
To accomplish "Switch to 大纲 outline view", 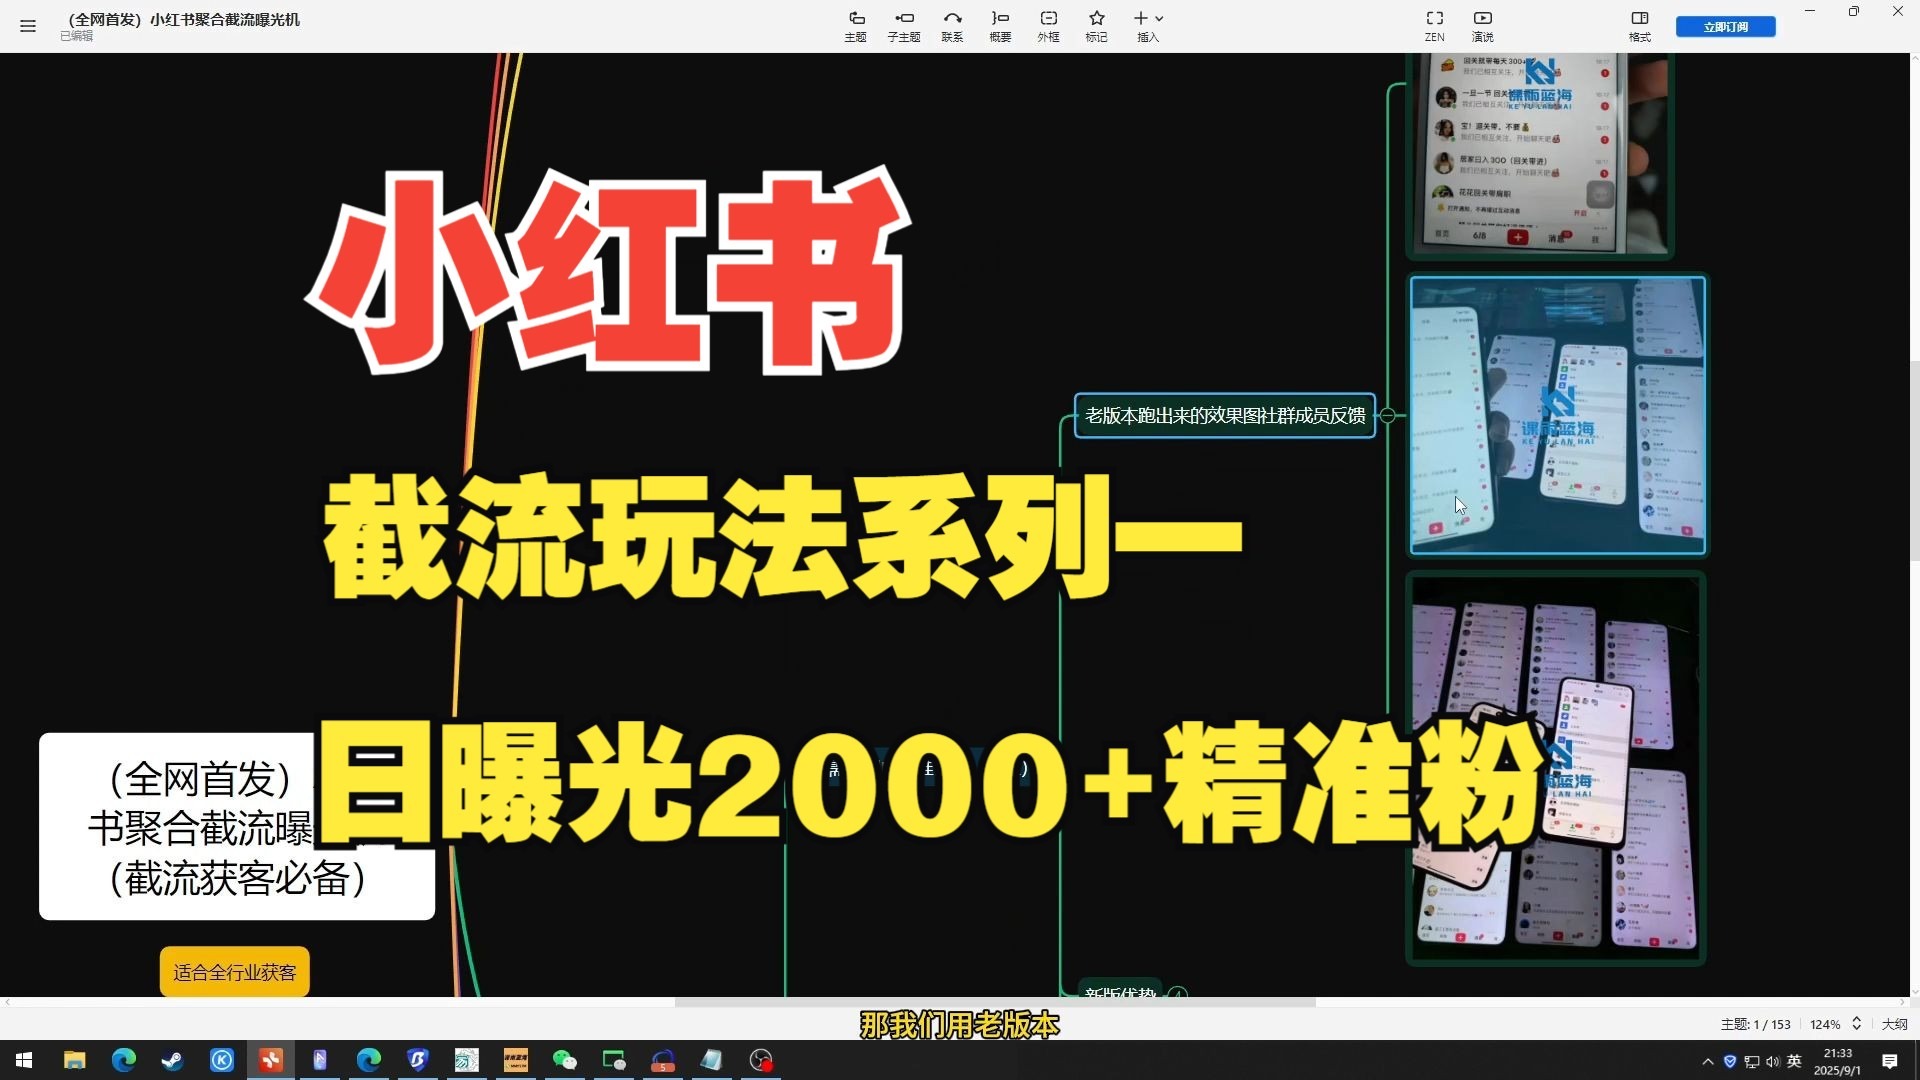I will coord(1895,1024).
